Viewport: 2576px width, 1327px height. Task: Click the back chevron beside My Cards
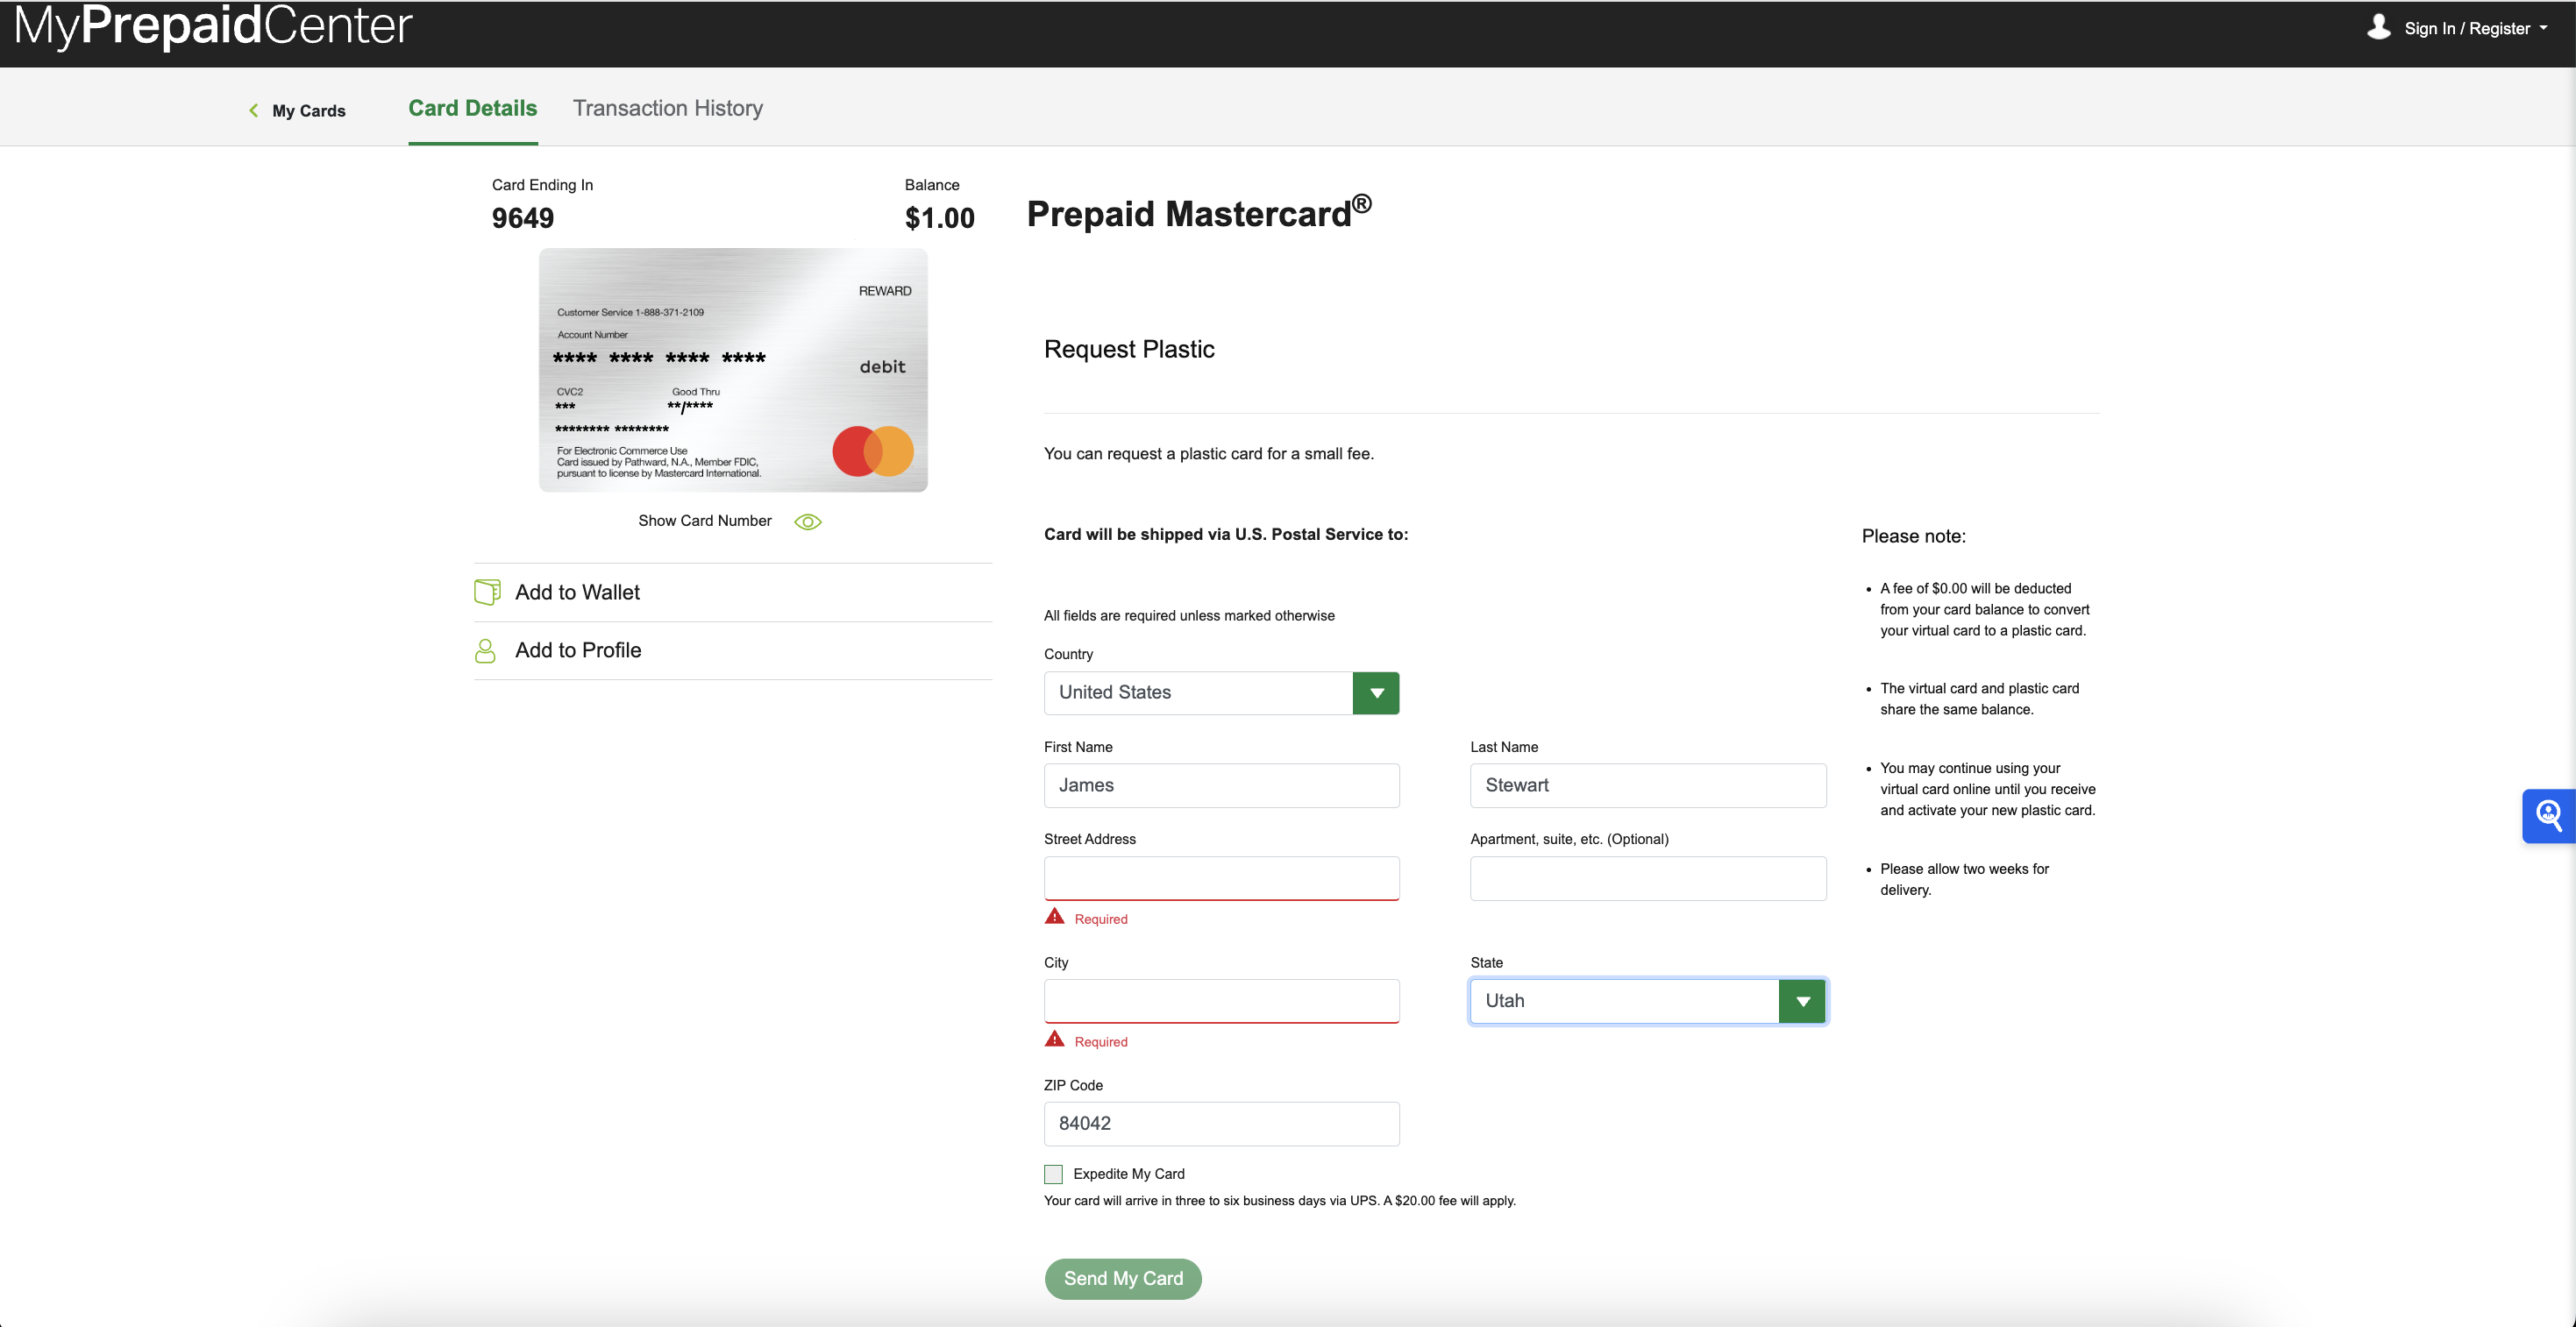(x=253, y=110)
